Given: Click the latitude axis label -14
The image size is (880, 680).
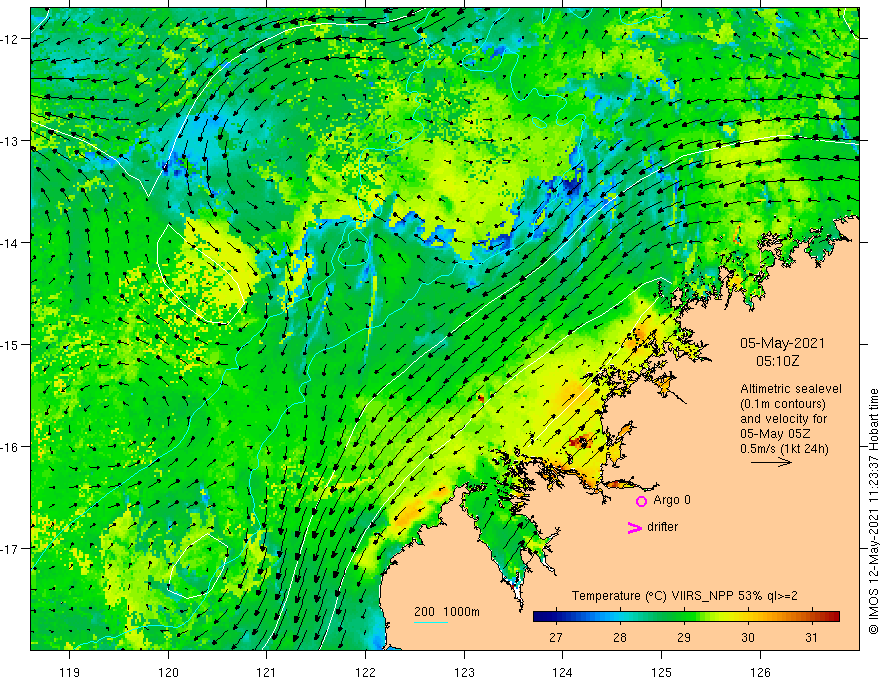Looking at the screenshot, I should (x=10, y=243).
